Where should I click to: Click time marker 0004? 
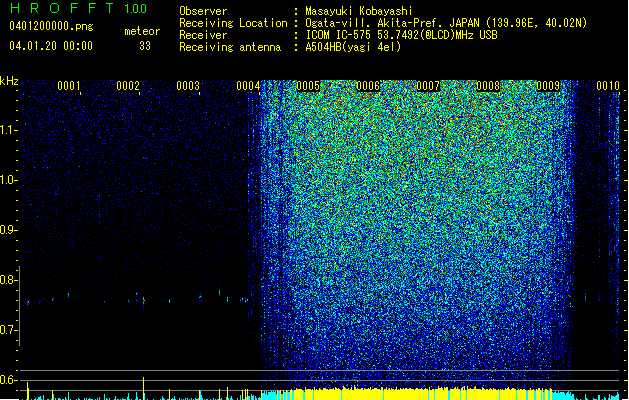248,86
